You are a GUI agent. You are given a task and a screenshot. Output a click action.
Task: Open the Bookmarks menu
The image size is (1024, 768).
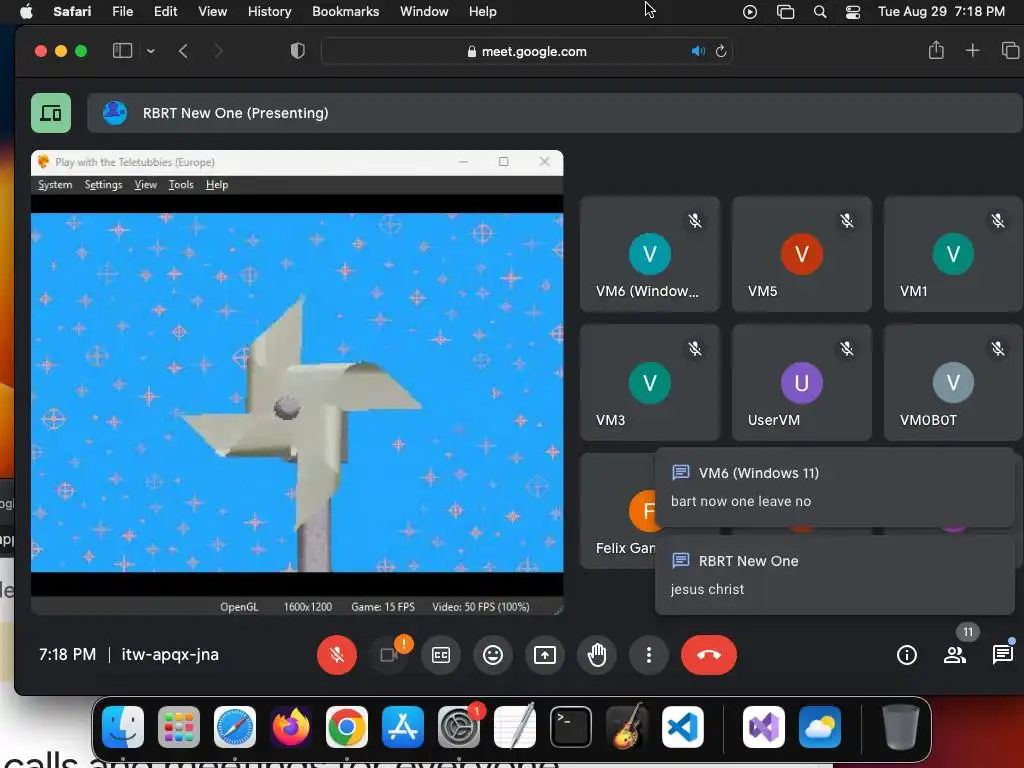pyautogui.click(x=345, y=12)
